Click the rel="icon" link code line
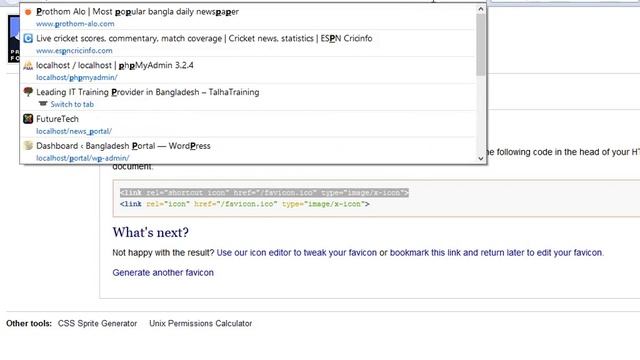This screenshot has width=640, height=360. pos(244,204)
